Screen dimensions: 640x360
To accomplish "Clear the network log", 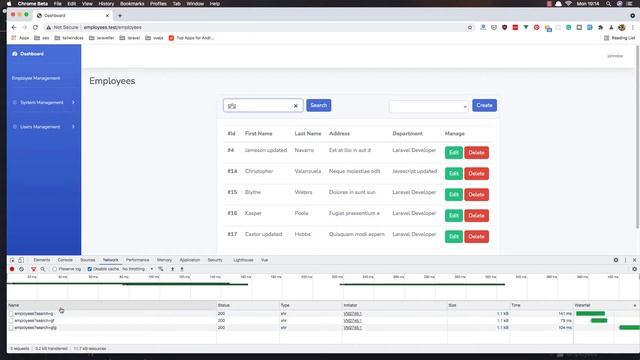I will click(x=22, y=269).
